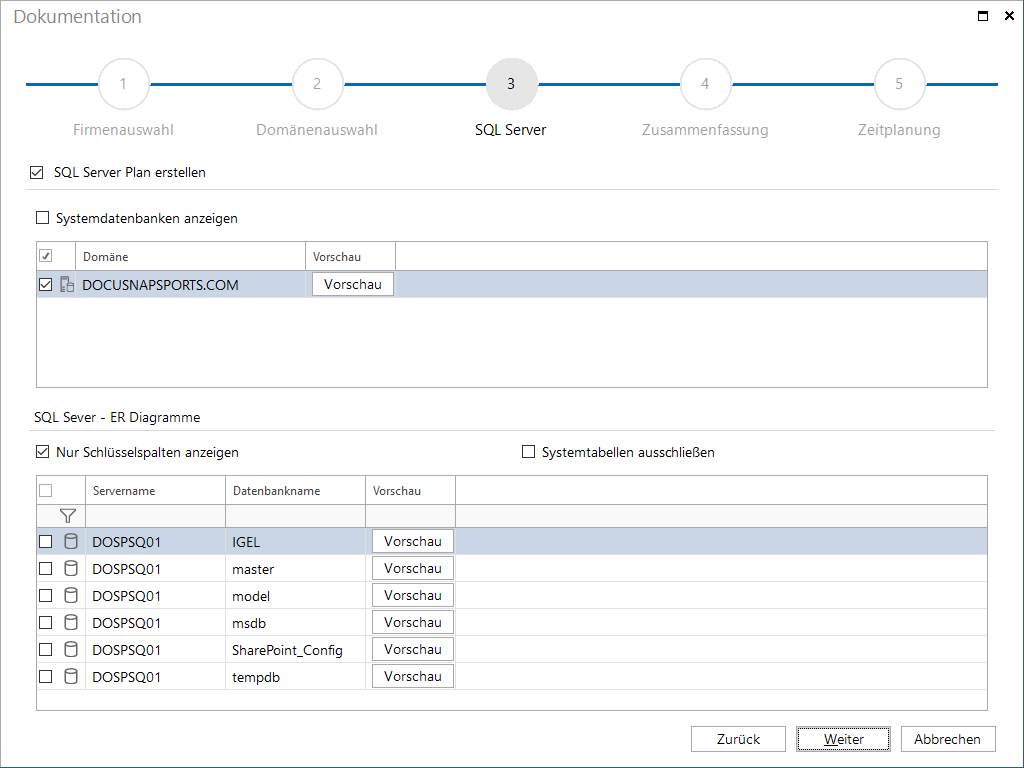Click the model database name cell
The width and height of the screenshot is (1024, 768).
(x=295, y=596)
